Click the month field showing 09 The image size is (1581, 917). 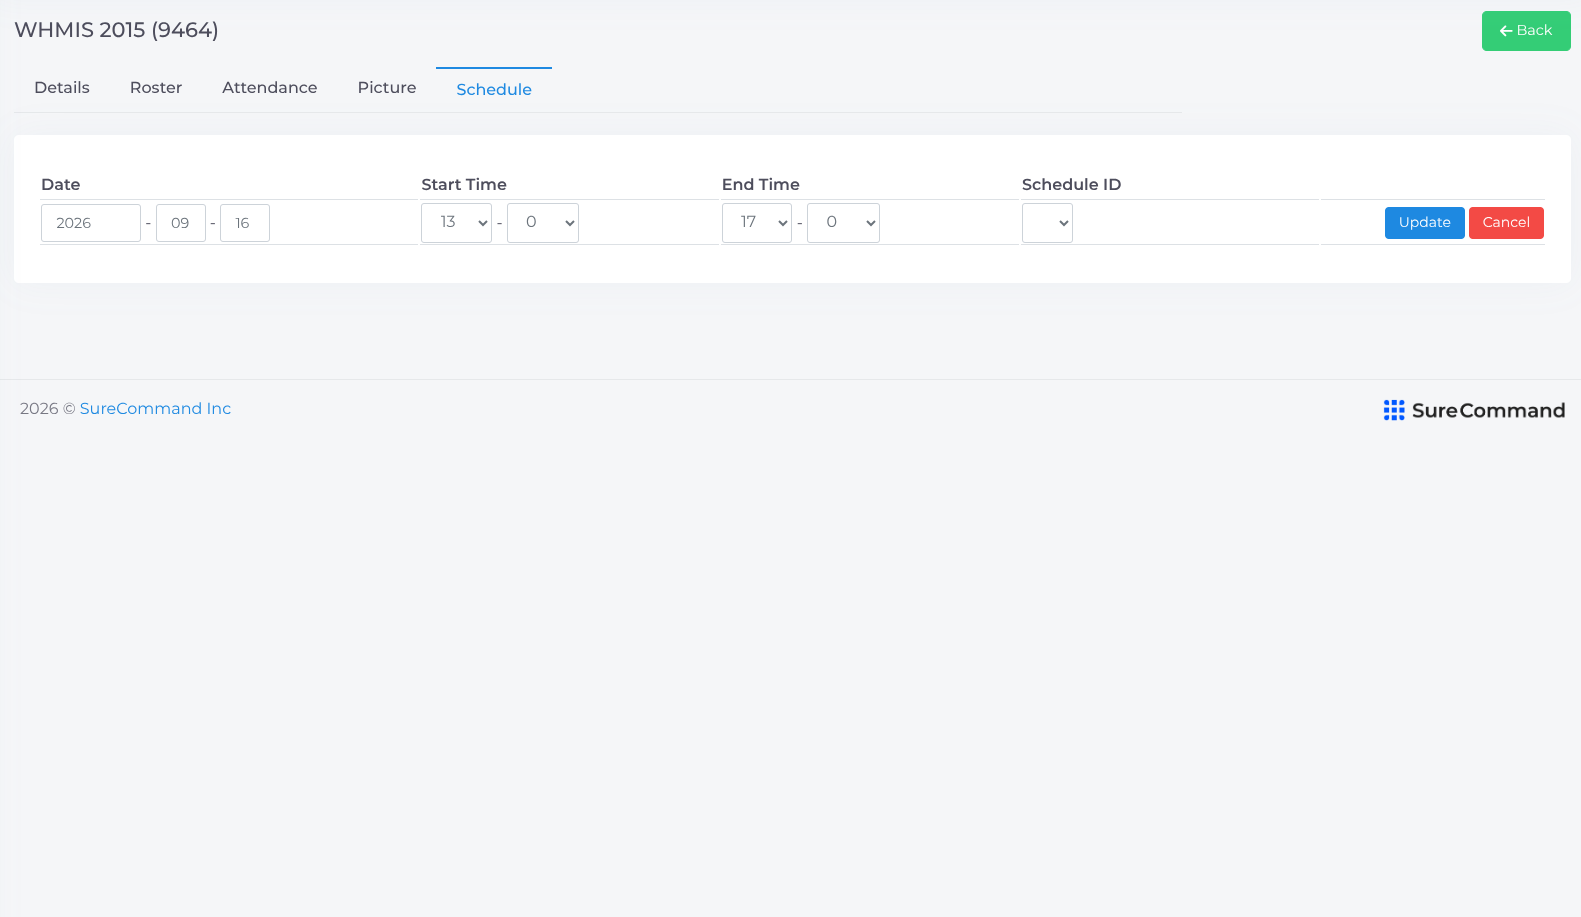tap(181, 223)
